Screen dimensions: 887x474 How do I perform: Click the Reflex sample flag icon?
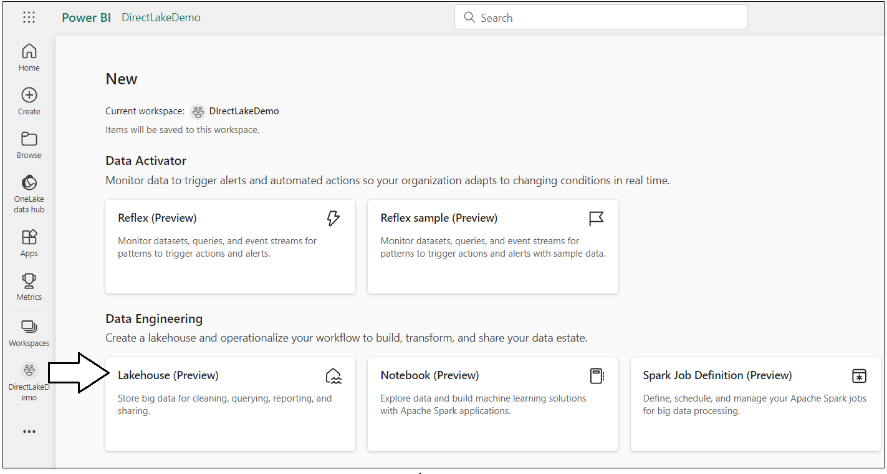[596, 218]
